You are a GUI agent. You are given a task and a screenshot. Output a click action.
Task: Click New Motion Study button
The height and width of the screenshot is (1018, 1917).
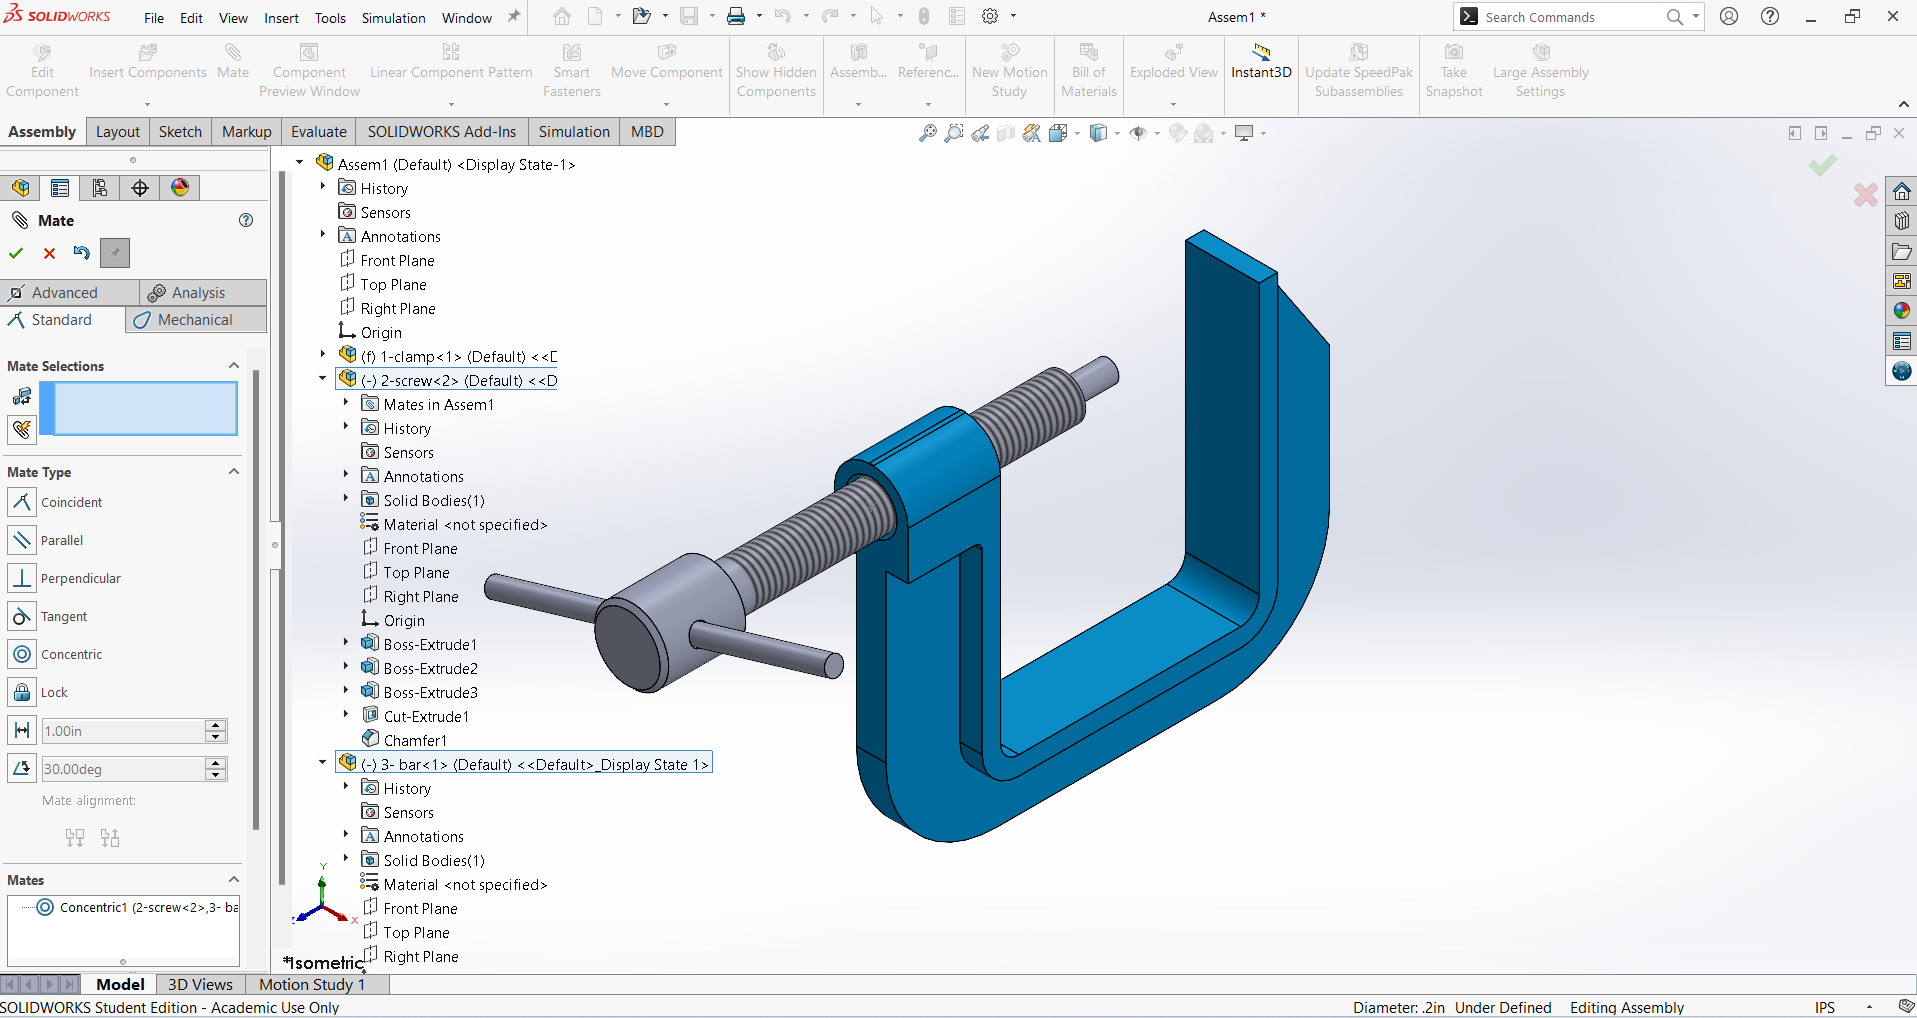pyautogui.click(x=1009, y=72)
